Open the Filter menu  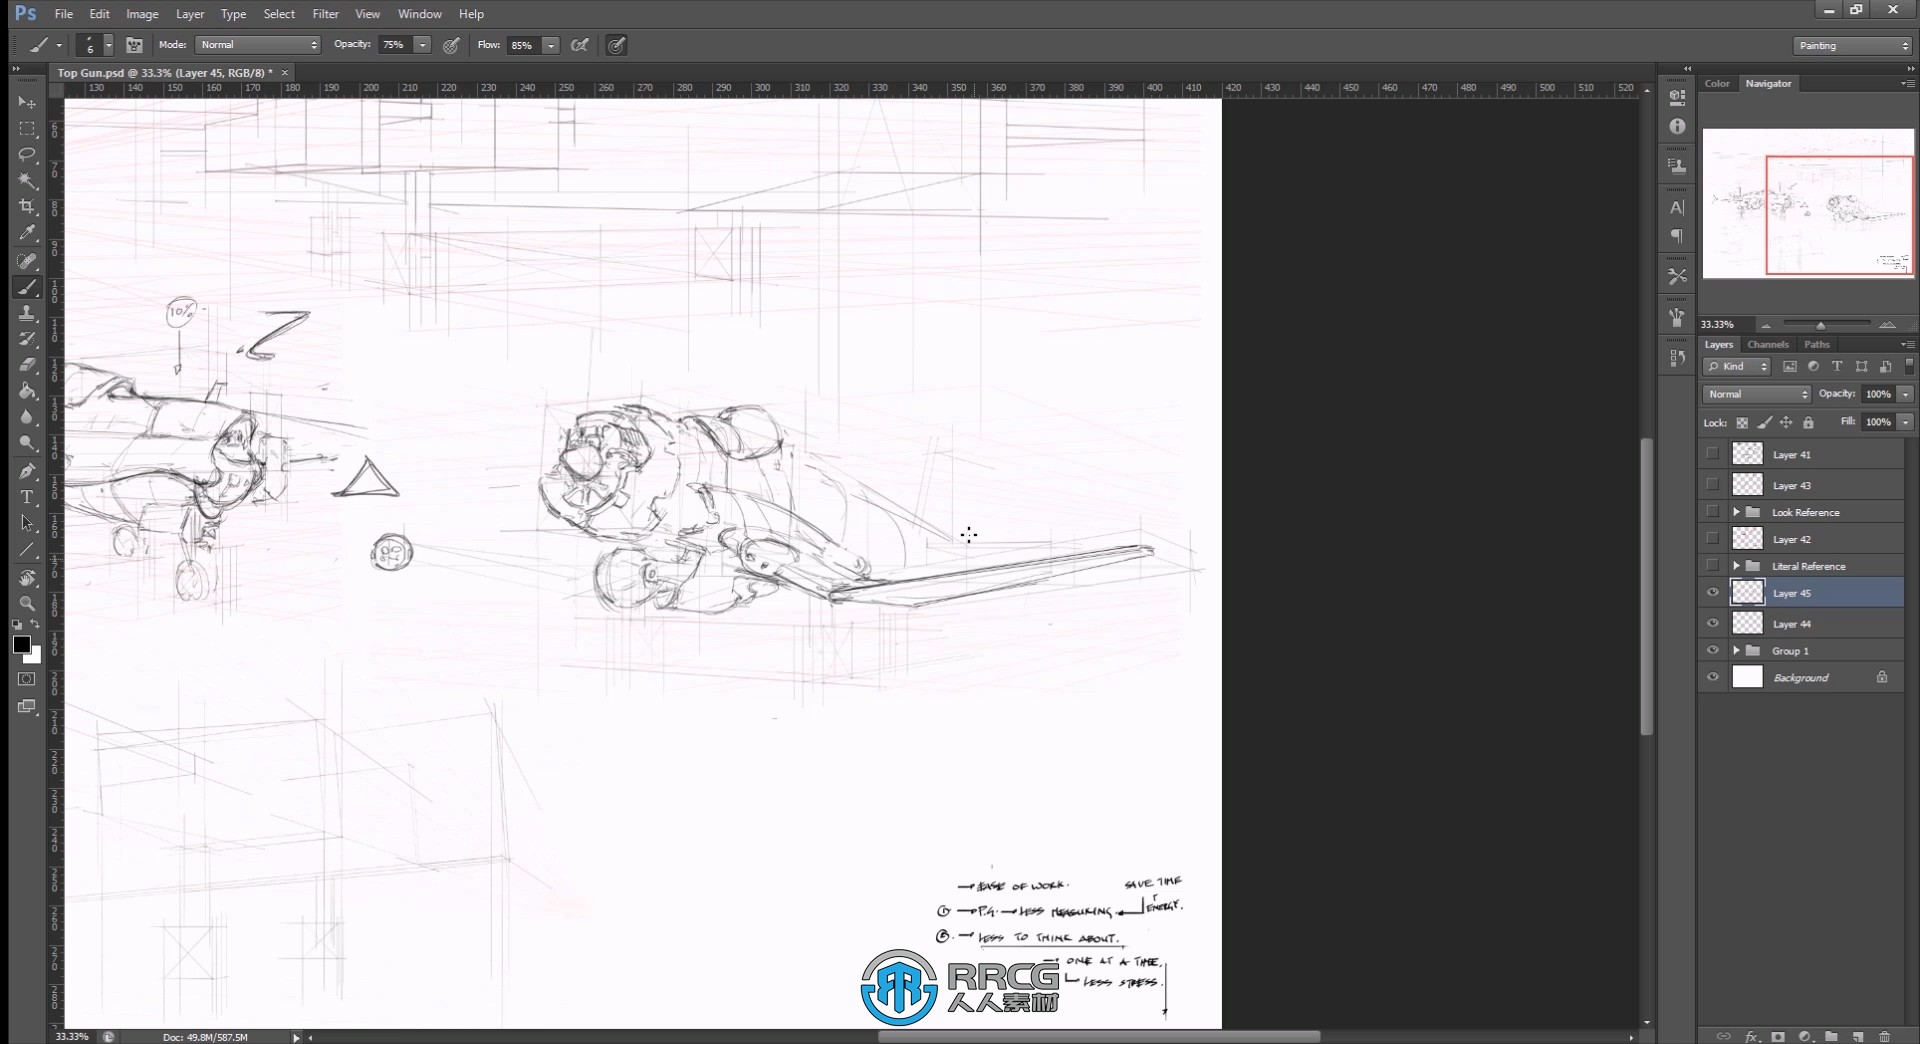325,14
